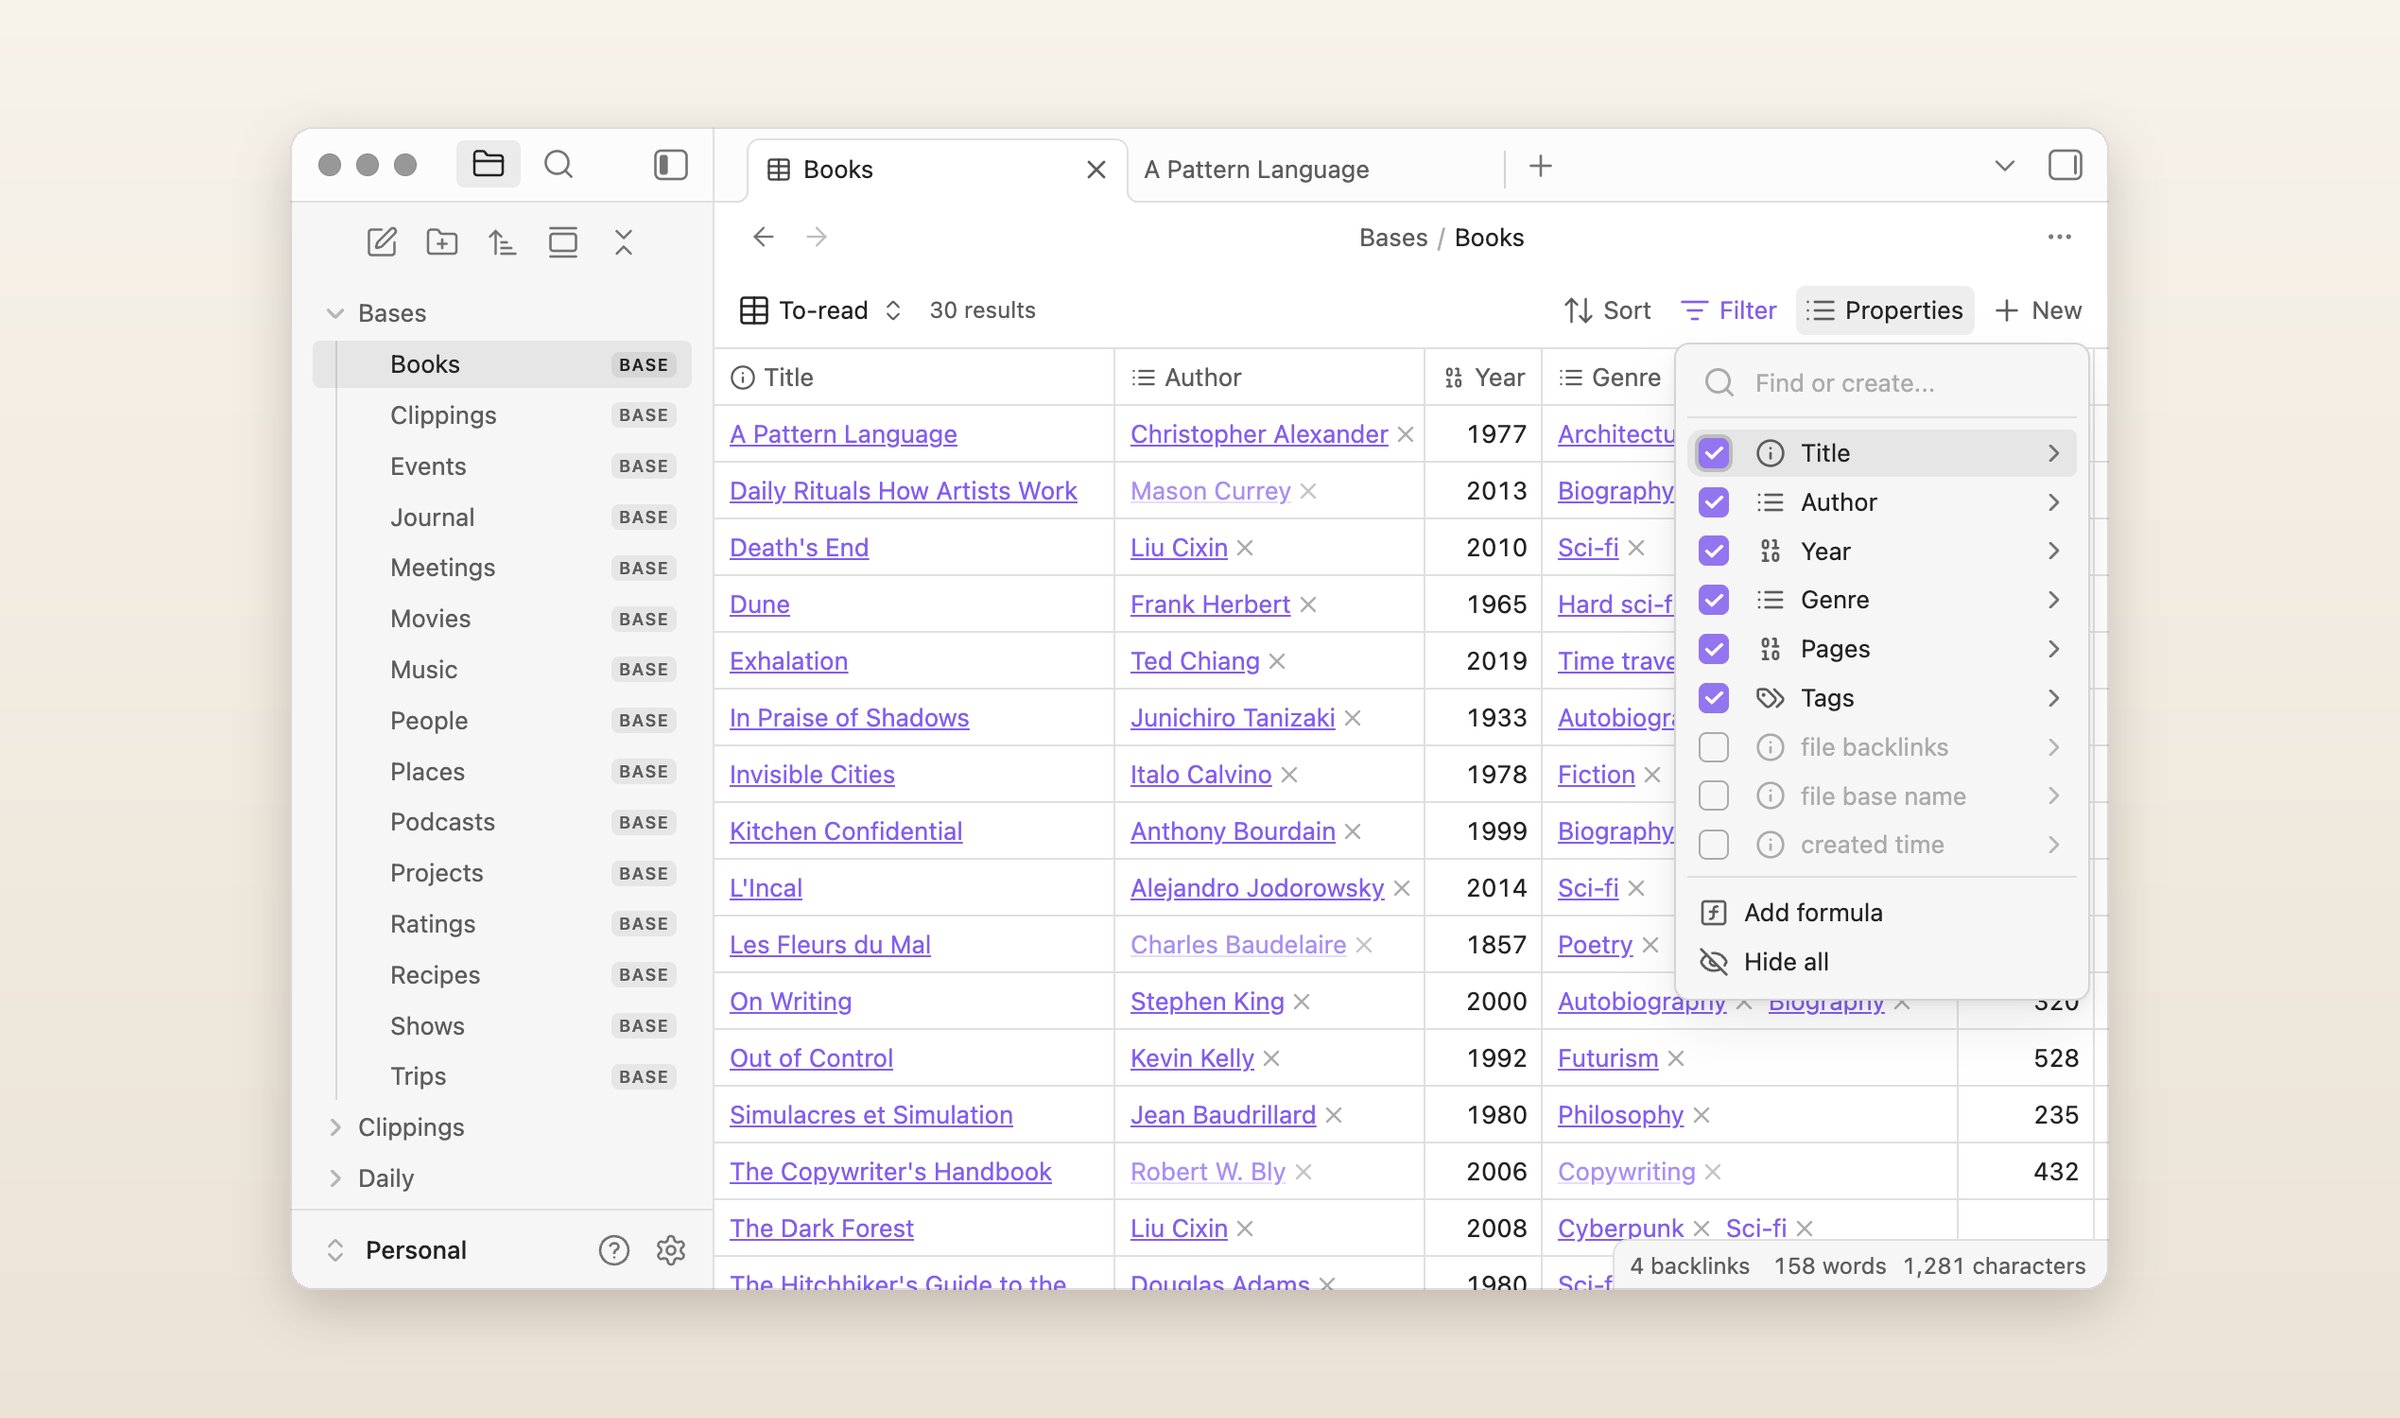2400x1418 pixels.
Task: Open the Invisible Cities book link
Action: [x=812, y=774]
